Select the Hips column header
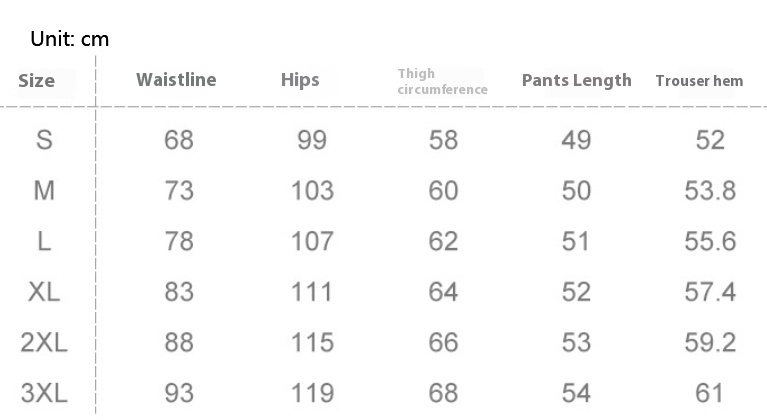Image resolution: width=767 pixels, height=420 pixels. 300,80
